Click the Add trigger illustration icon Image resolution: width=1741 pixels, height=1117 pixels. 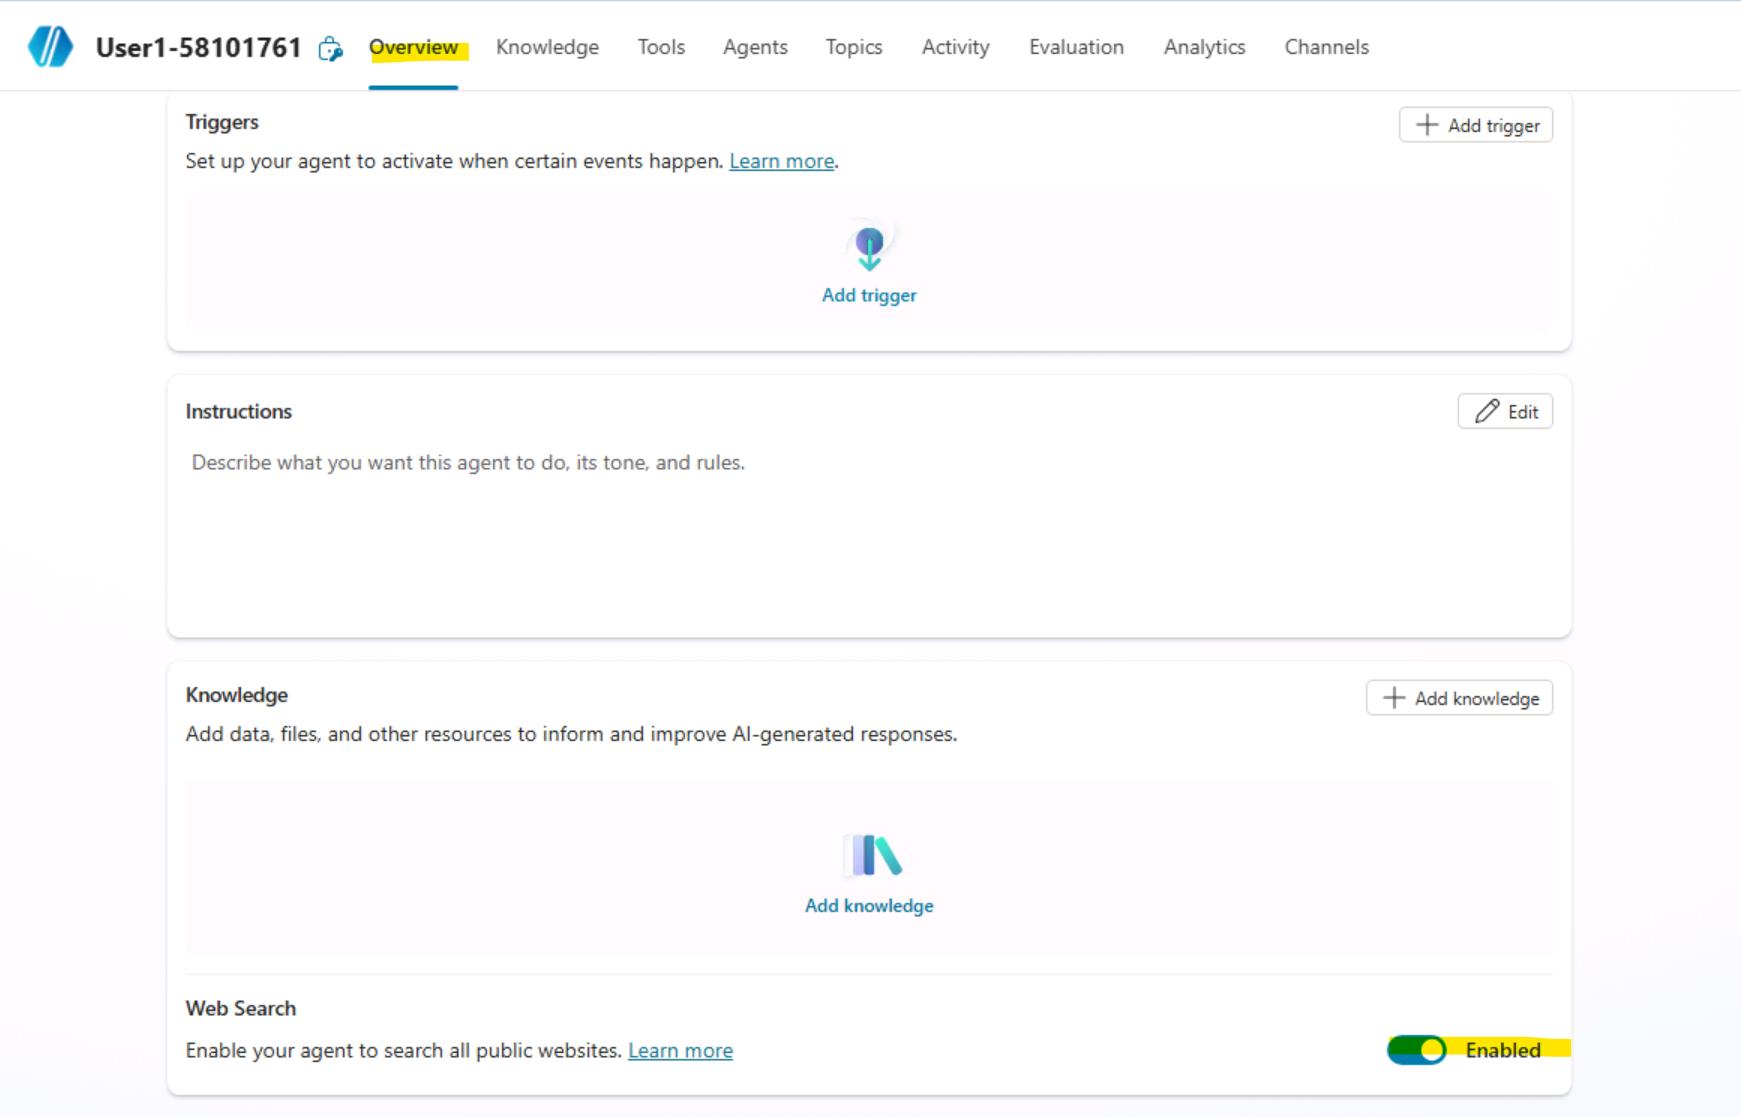coord(869,248)
